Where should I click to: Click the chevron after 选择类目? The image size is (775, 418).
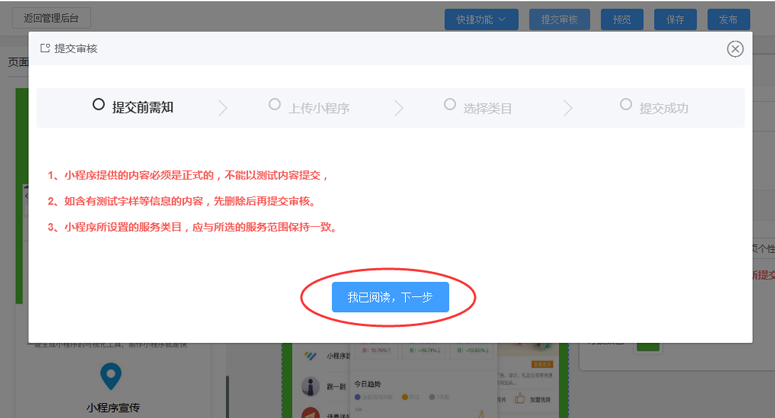[568, 108]
